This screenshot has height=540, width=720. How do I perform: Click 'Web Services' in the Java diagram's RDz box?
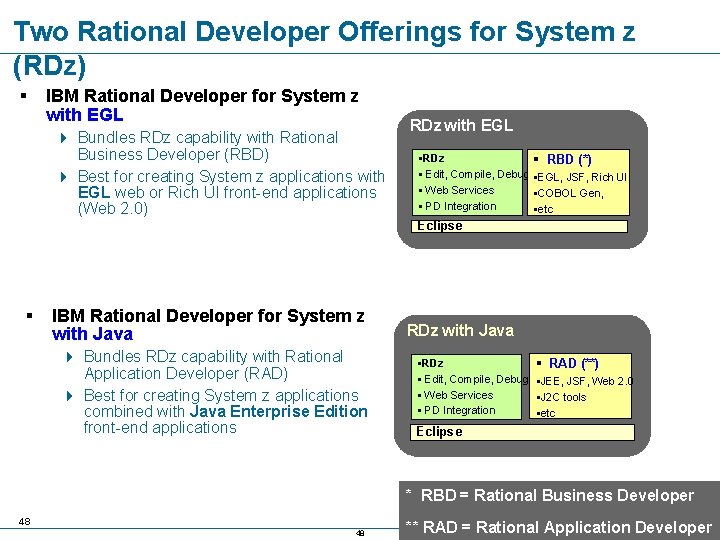pyautogui.click(x=458, y=395)
